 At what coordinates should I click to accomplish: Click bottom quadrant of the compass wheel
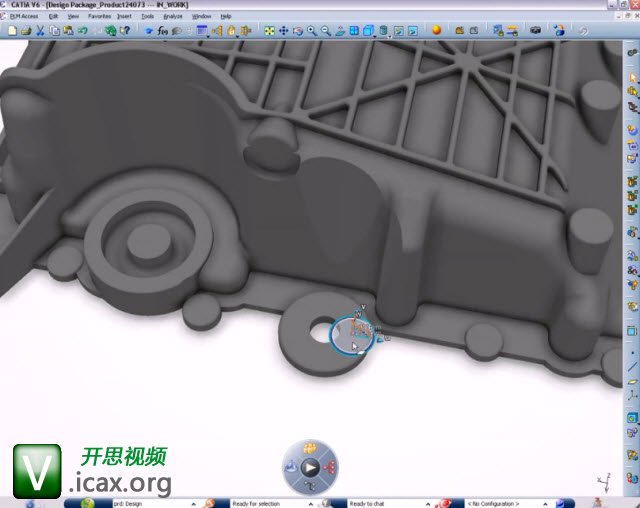pyautogui.click(x=310, y=486)
